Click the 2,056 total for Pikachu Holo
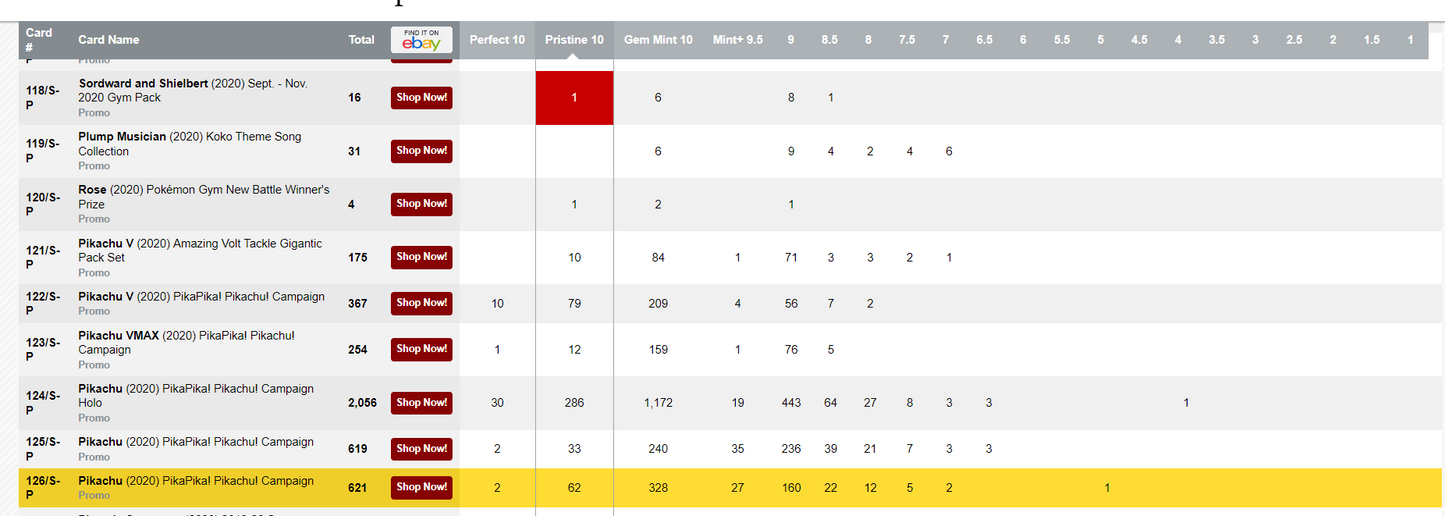Viewport: 1445px width, 516px height. click(x=362, y=403)
